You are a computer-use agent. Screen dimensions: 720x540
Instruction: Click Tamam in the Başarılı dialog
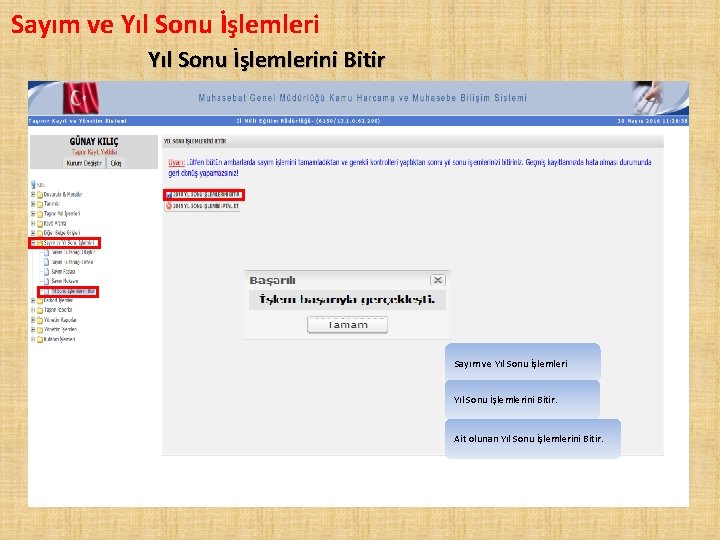pyautogui.click(x=347, y=325)
